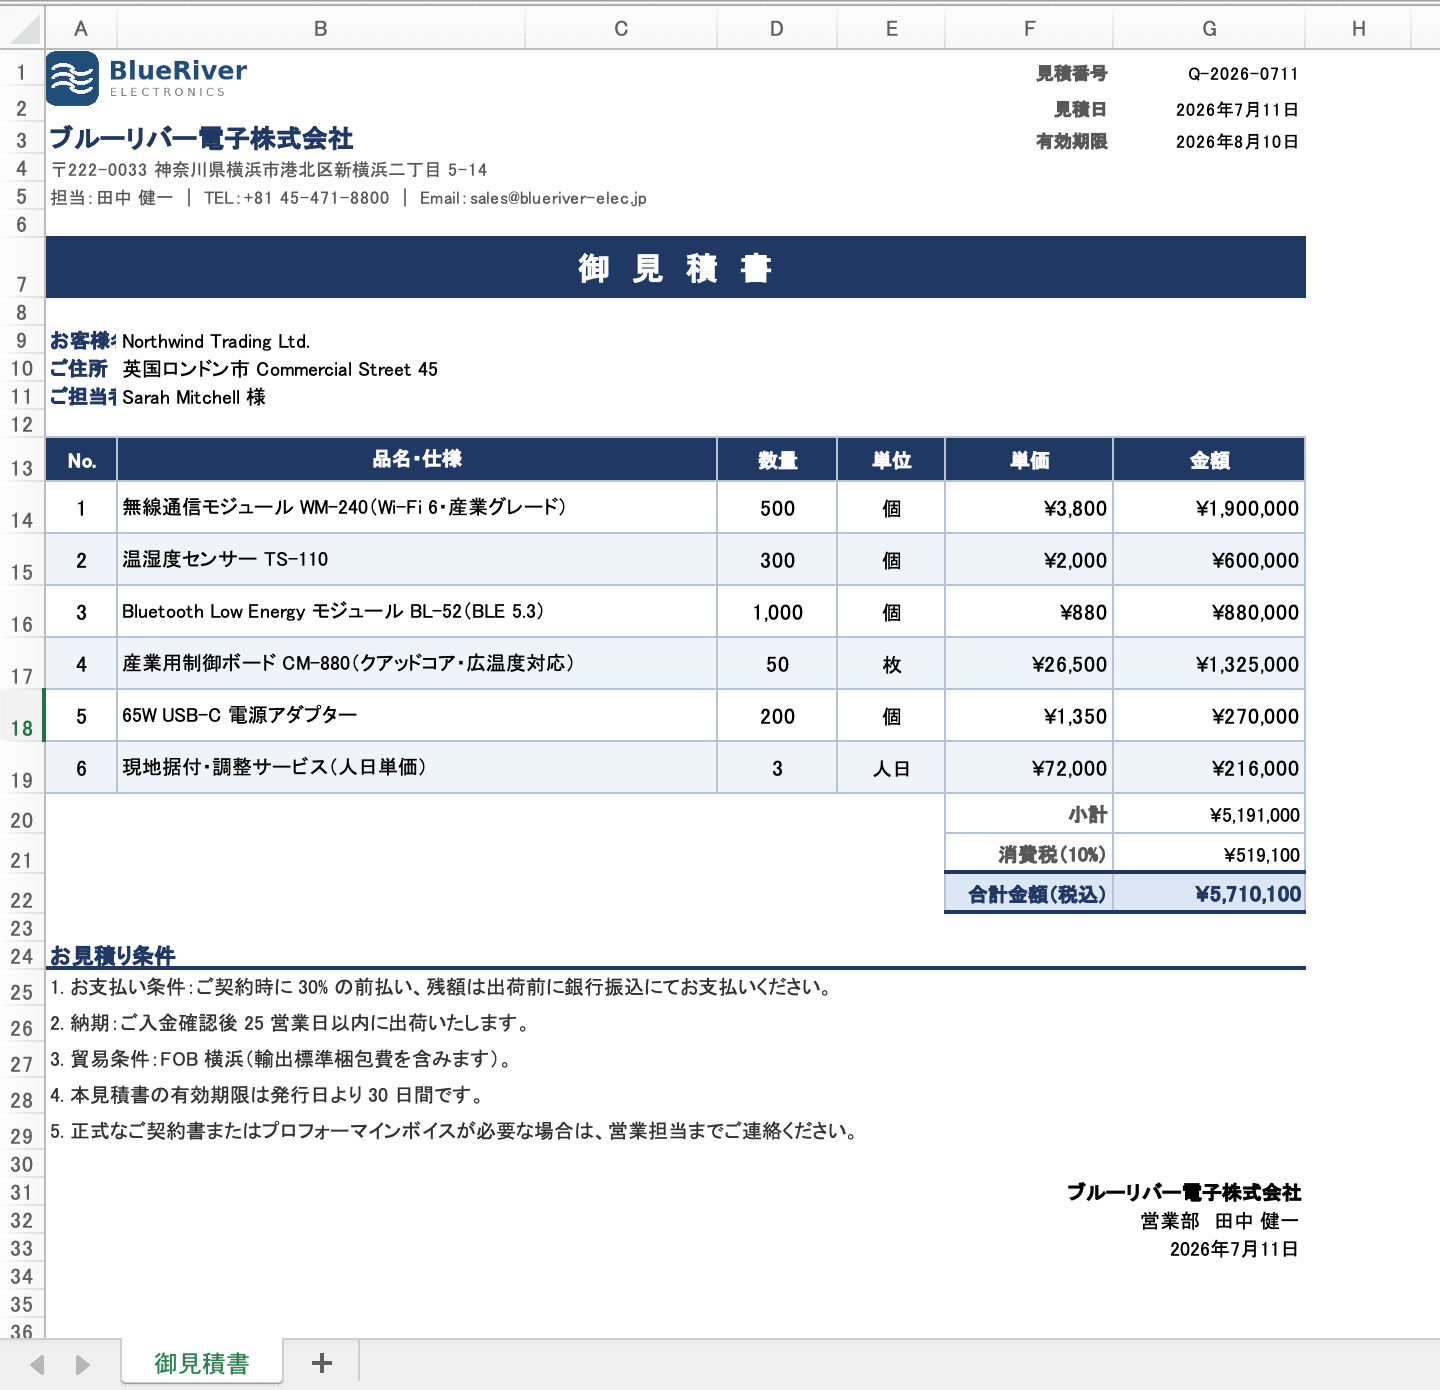The height and width of the screenshot is (1390, 1440).
Task: Click customer address Commercial Street 45
Action: [280, 370]
